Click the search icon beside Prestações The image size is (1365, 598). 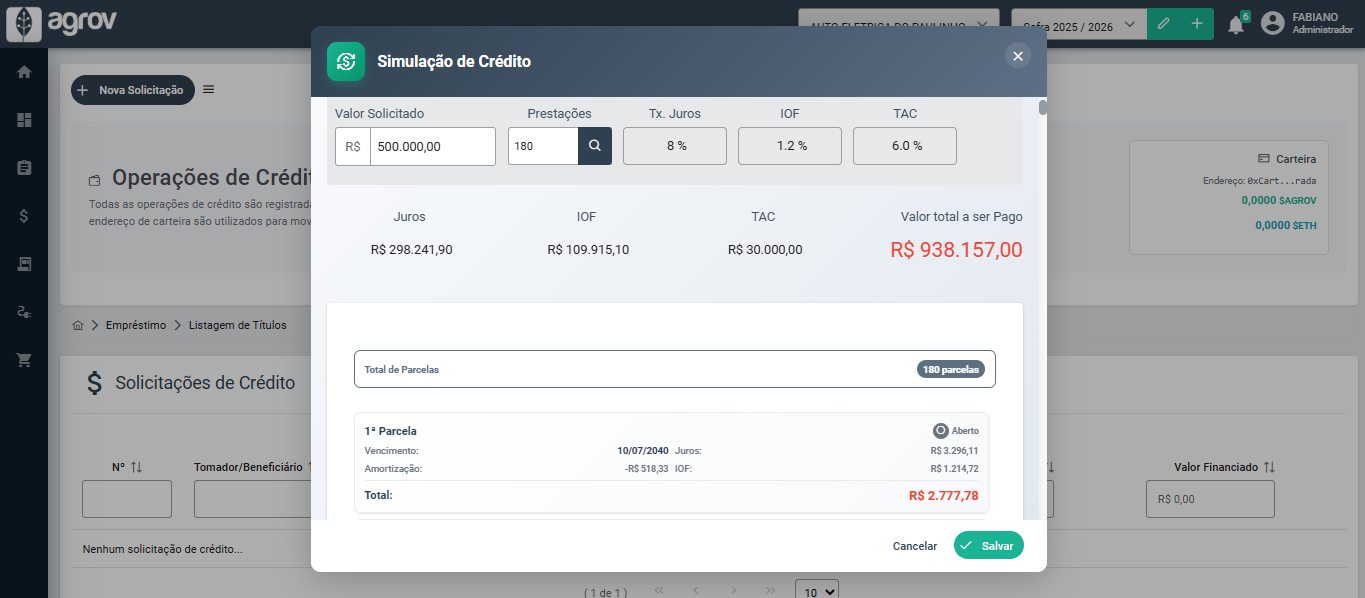(594, 146)
